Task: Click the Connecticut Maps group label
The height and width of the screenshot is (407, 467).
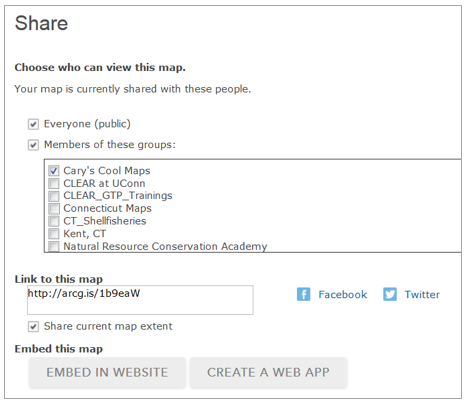Action: [x=107, y=208]
